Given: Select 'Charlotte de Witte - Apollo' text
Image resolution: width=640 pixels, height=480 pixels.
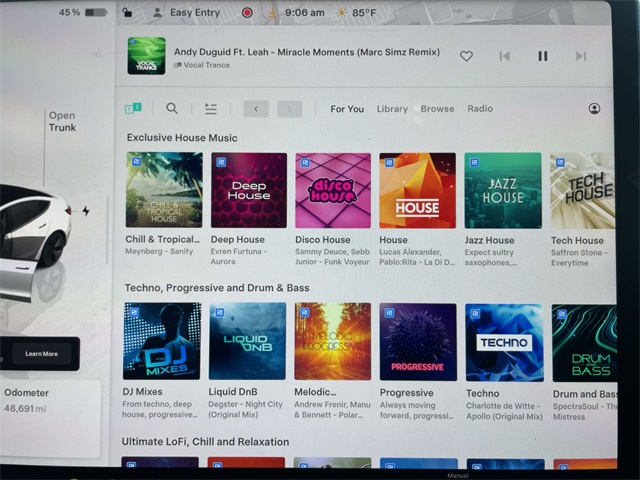Looking at the screenshot, I should (x=504, y=411).
